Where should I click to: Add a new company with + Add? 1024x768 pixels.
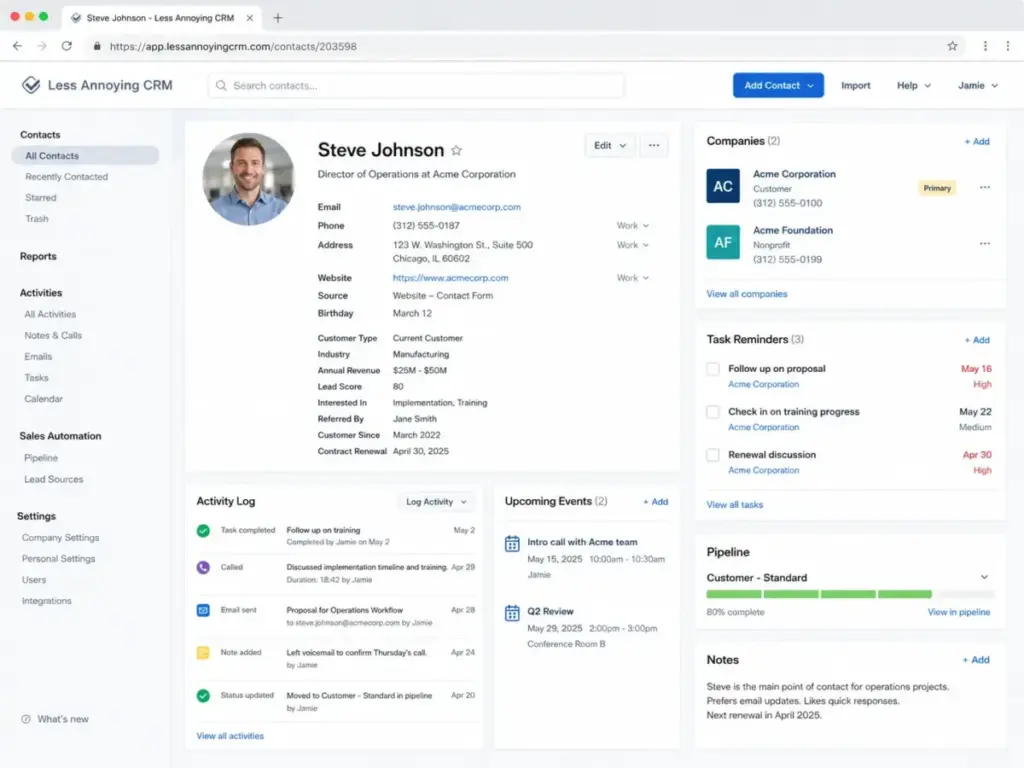(977, 142)
